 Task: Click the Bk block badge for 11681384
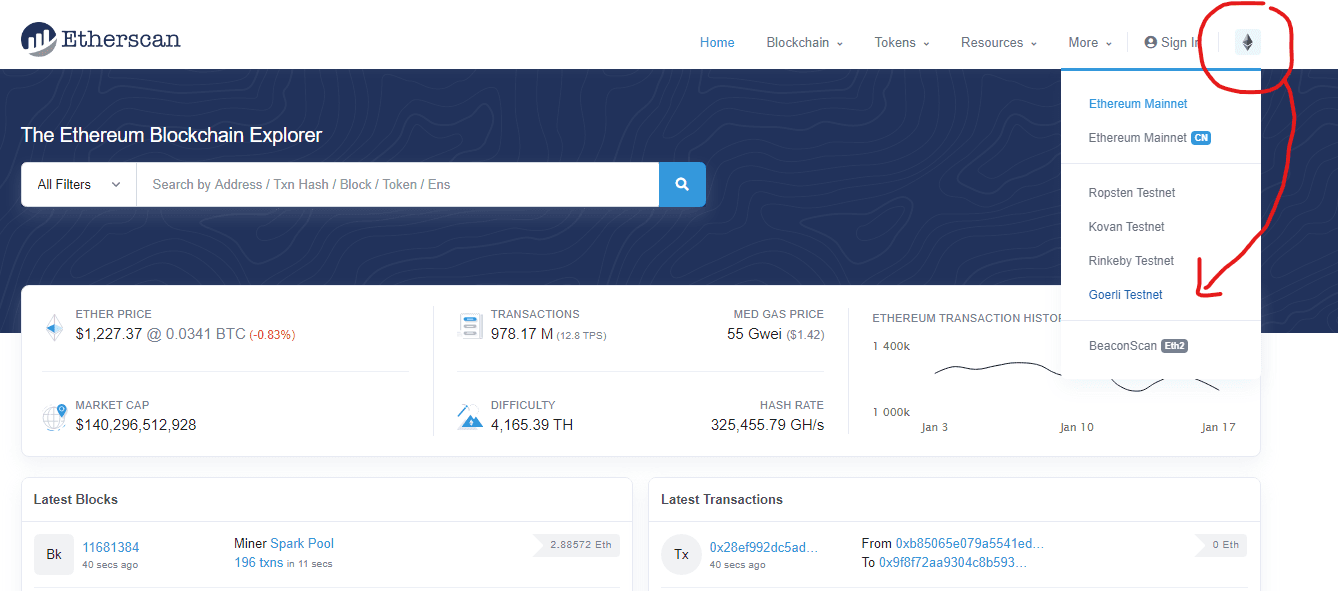pos(54,554)
